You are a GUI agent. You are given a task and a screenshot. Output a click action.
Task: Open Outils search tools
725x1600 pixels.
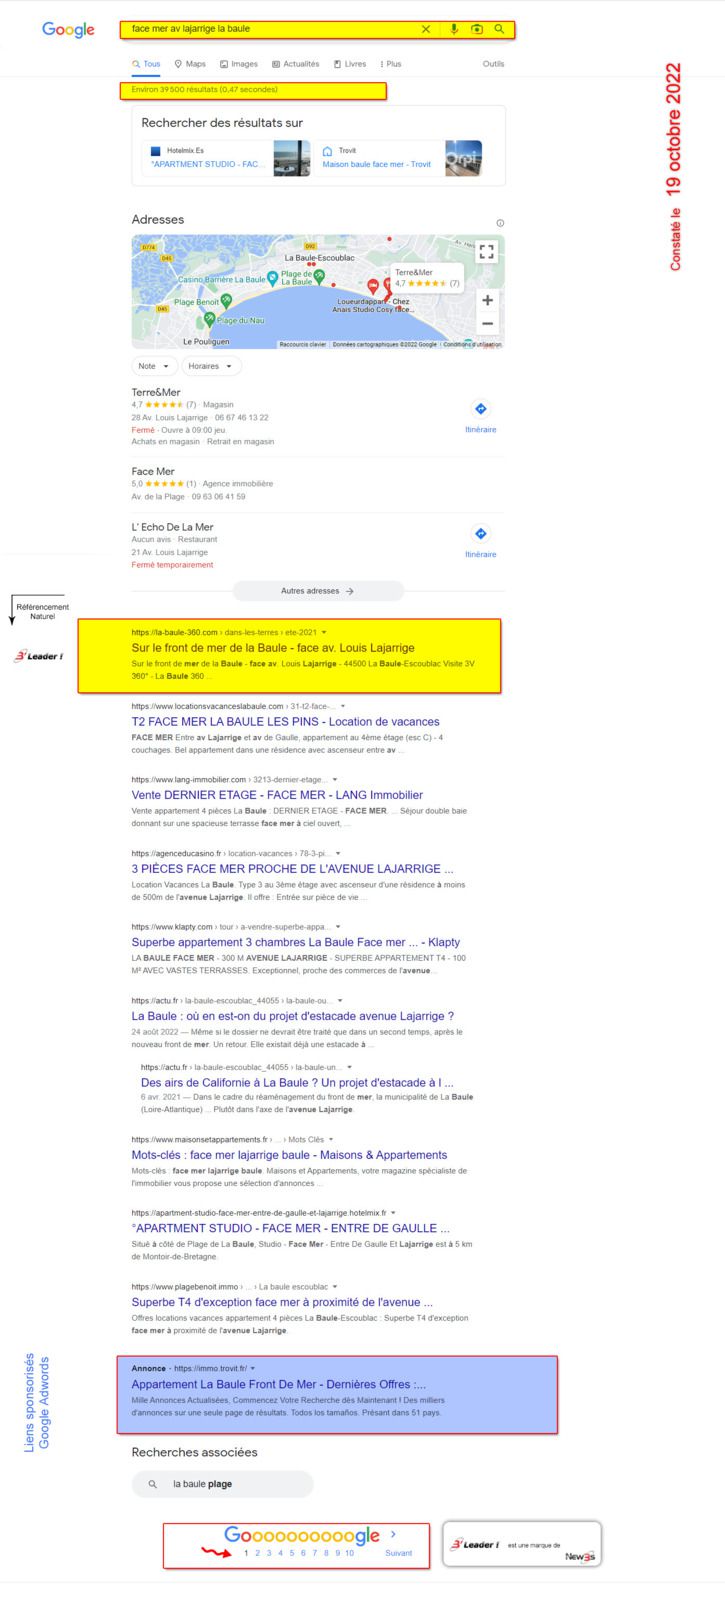(x=493, y=64)
